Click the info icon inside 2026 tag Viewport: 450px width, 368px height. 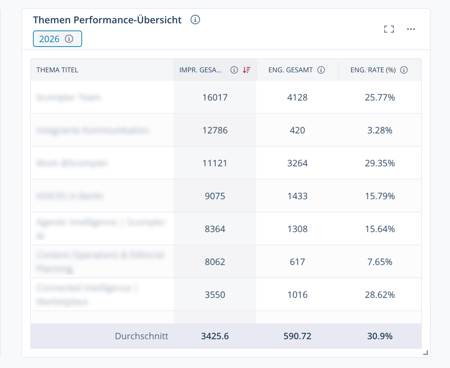click(x=69, y=39)
